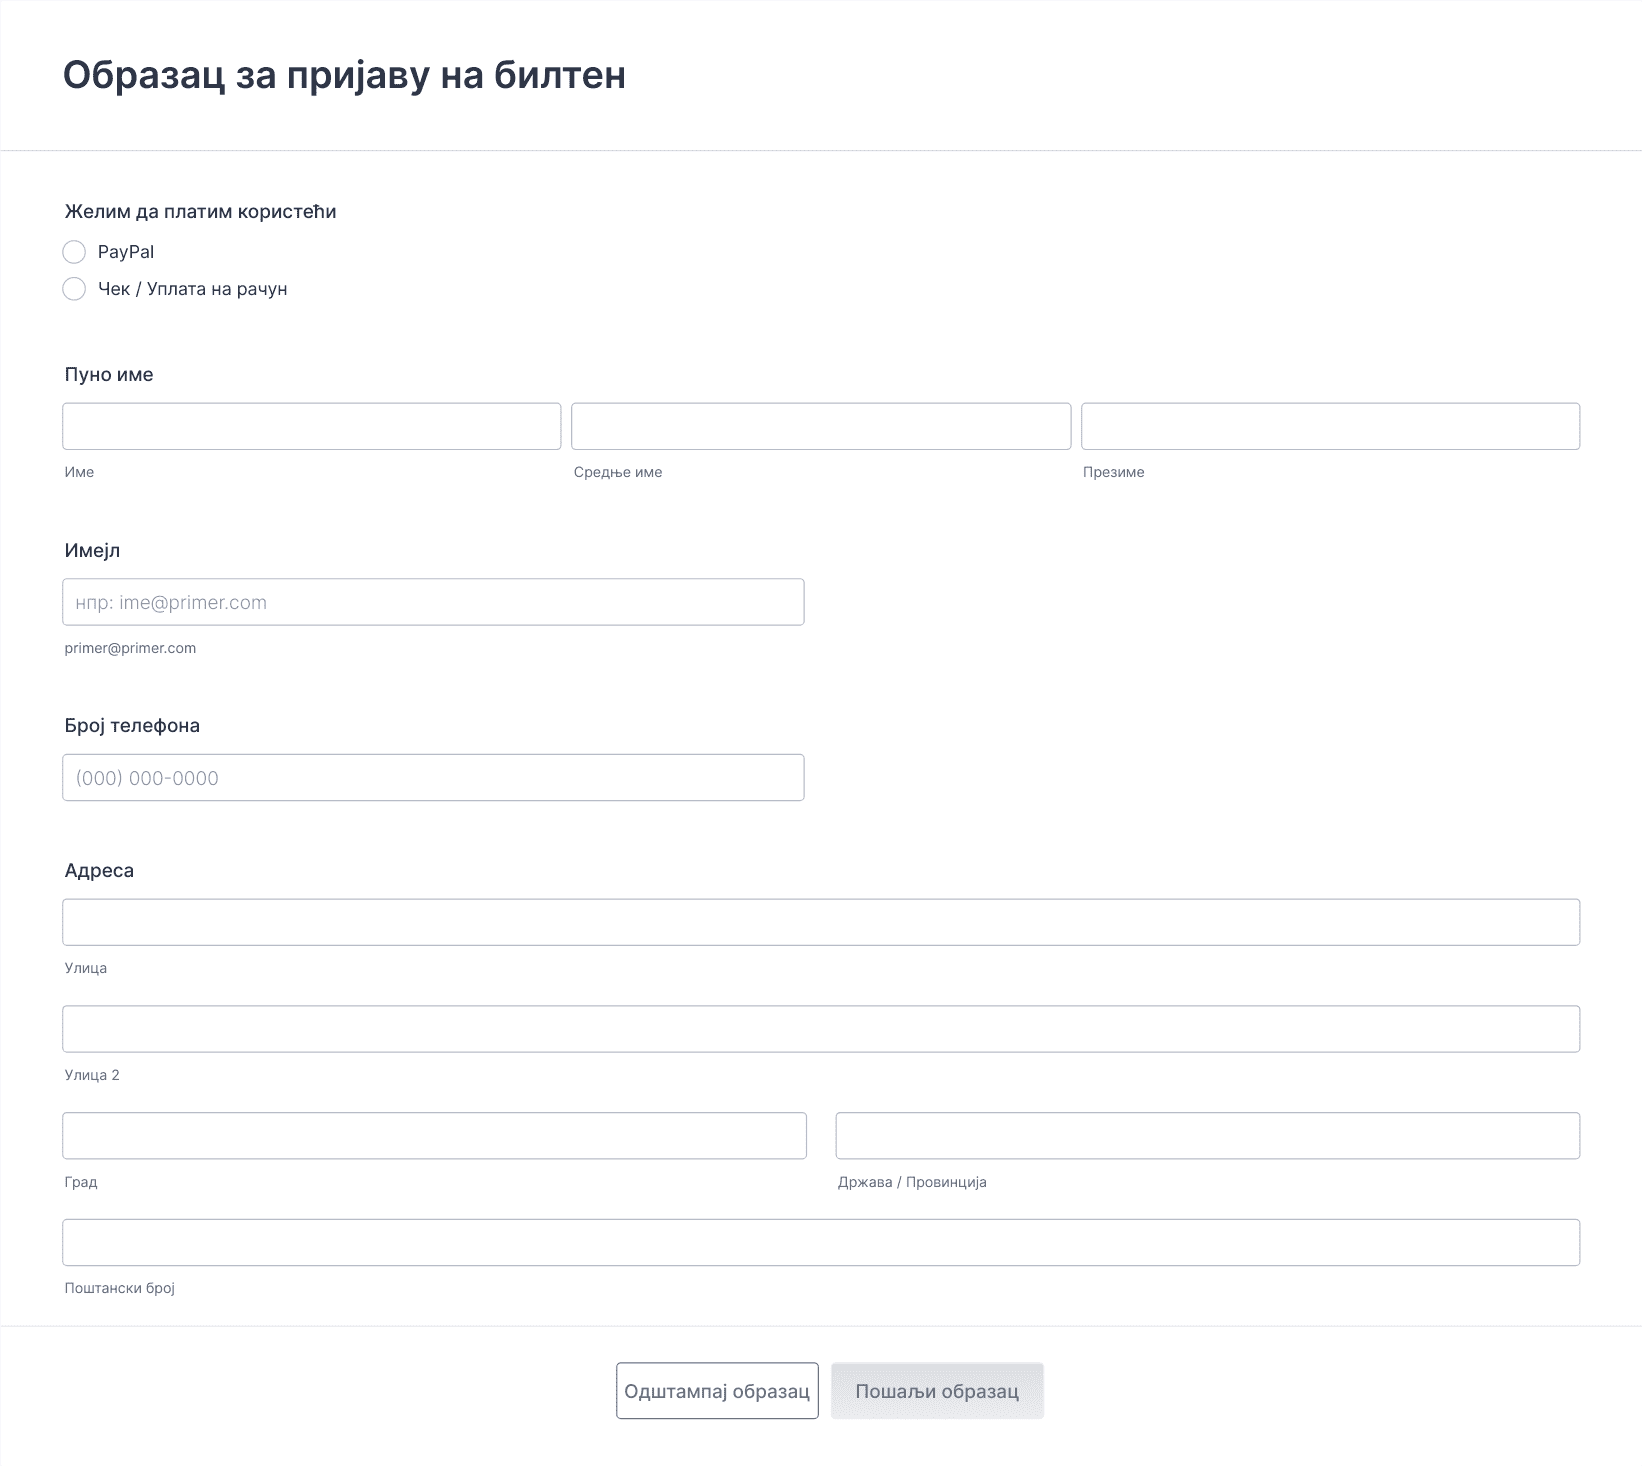
Task: Click the Име first name field
Action: pyautogui.click(x=311, y=426)
